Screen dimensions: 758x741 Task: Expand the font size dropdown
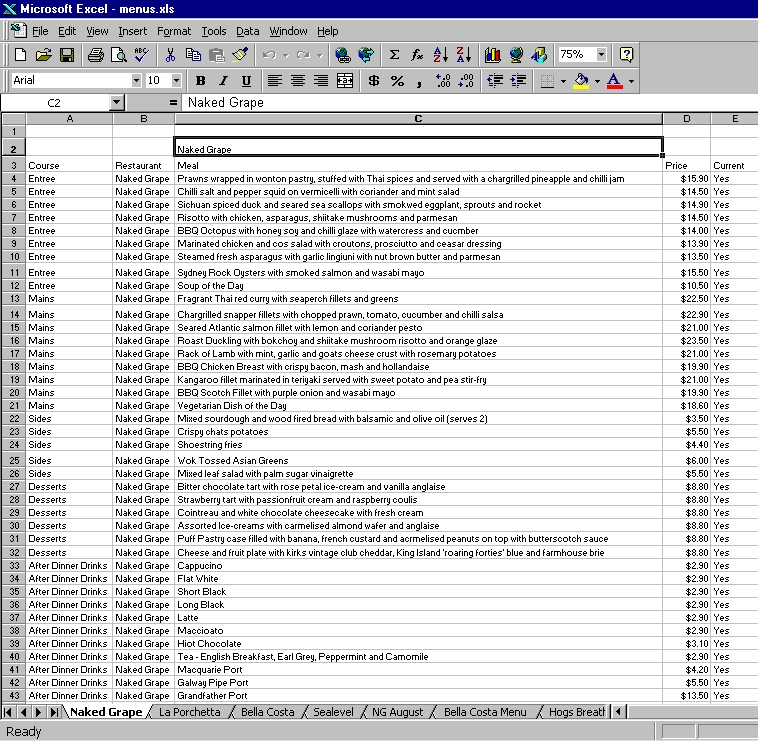176,81
